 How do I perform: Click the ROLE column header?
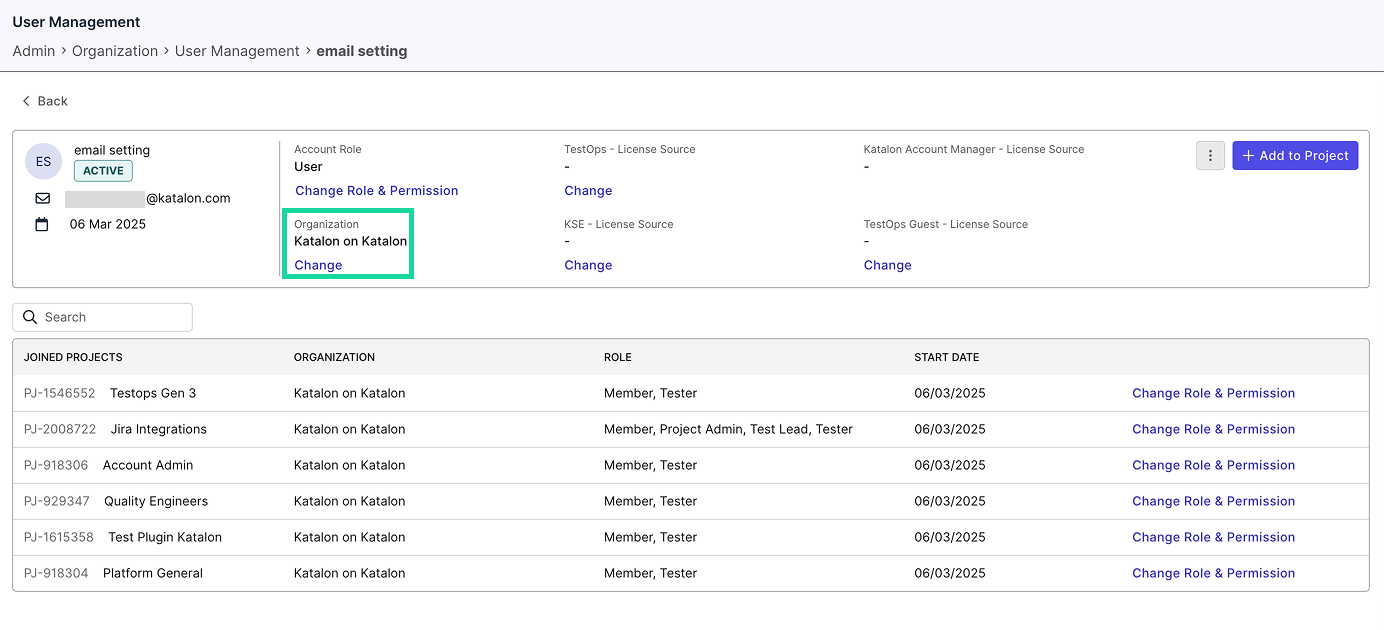pyautogui.click(x=618, y=357)
